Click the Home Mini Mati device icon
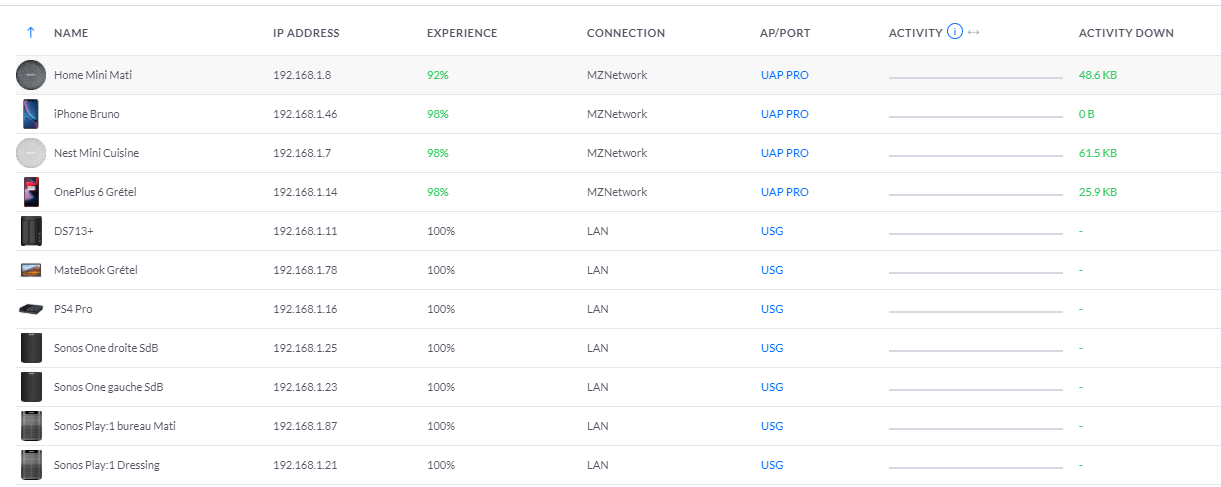The image size is (1221, 487). (x=31, y=75)
